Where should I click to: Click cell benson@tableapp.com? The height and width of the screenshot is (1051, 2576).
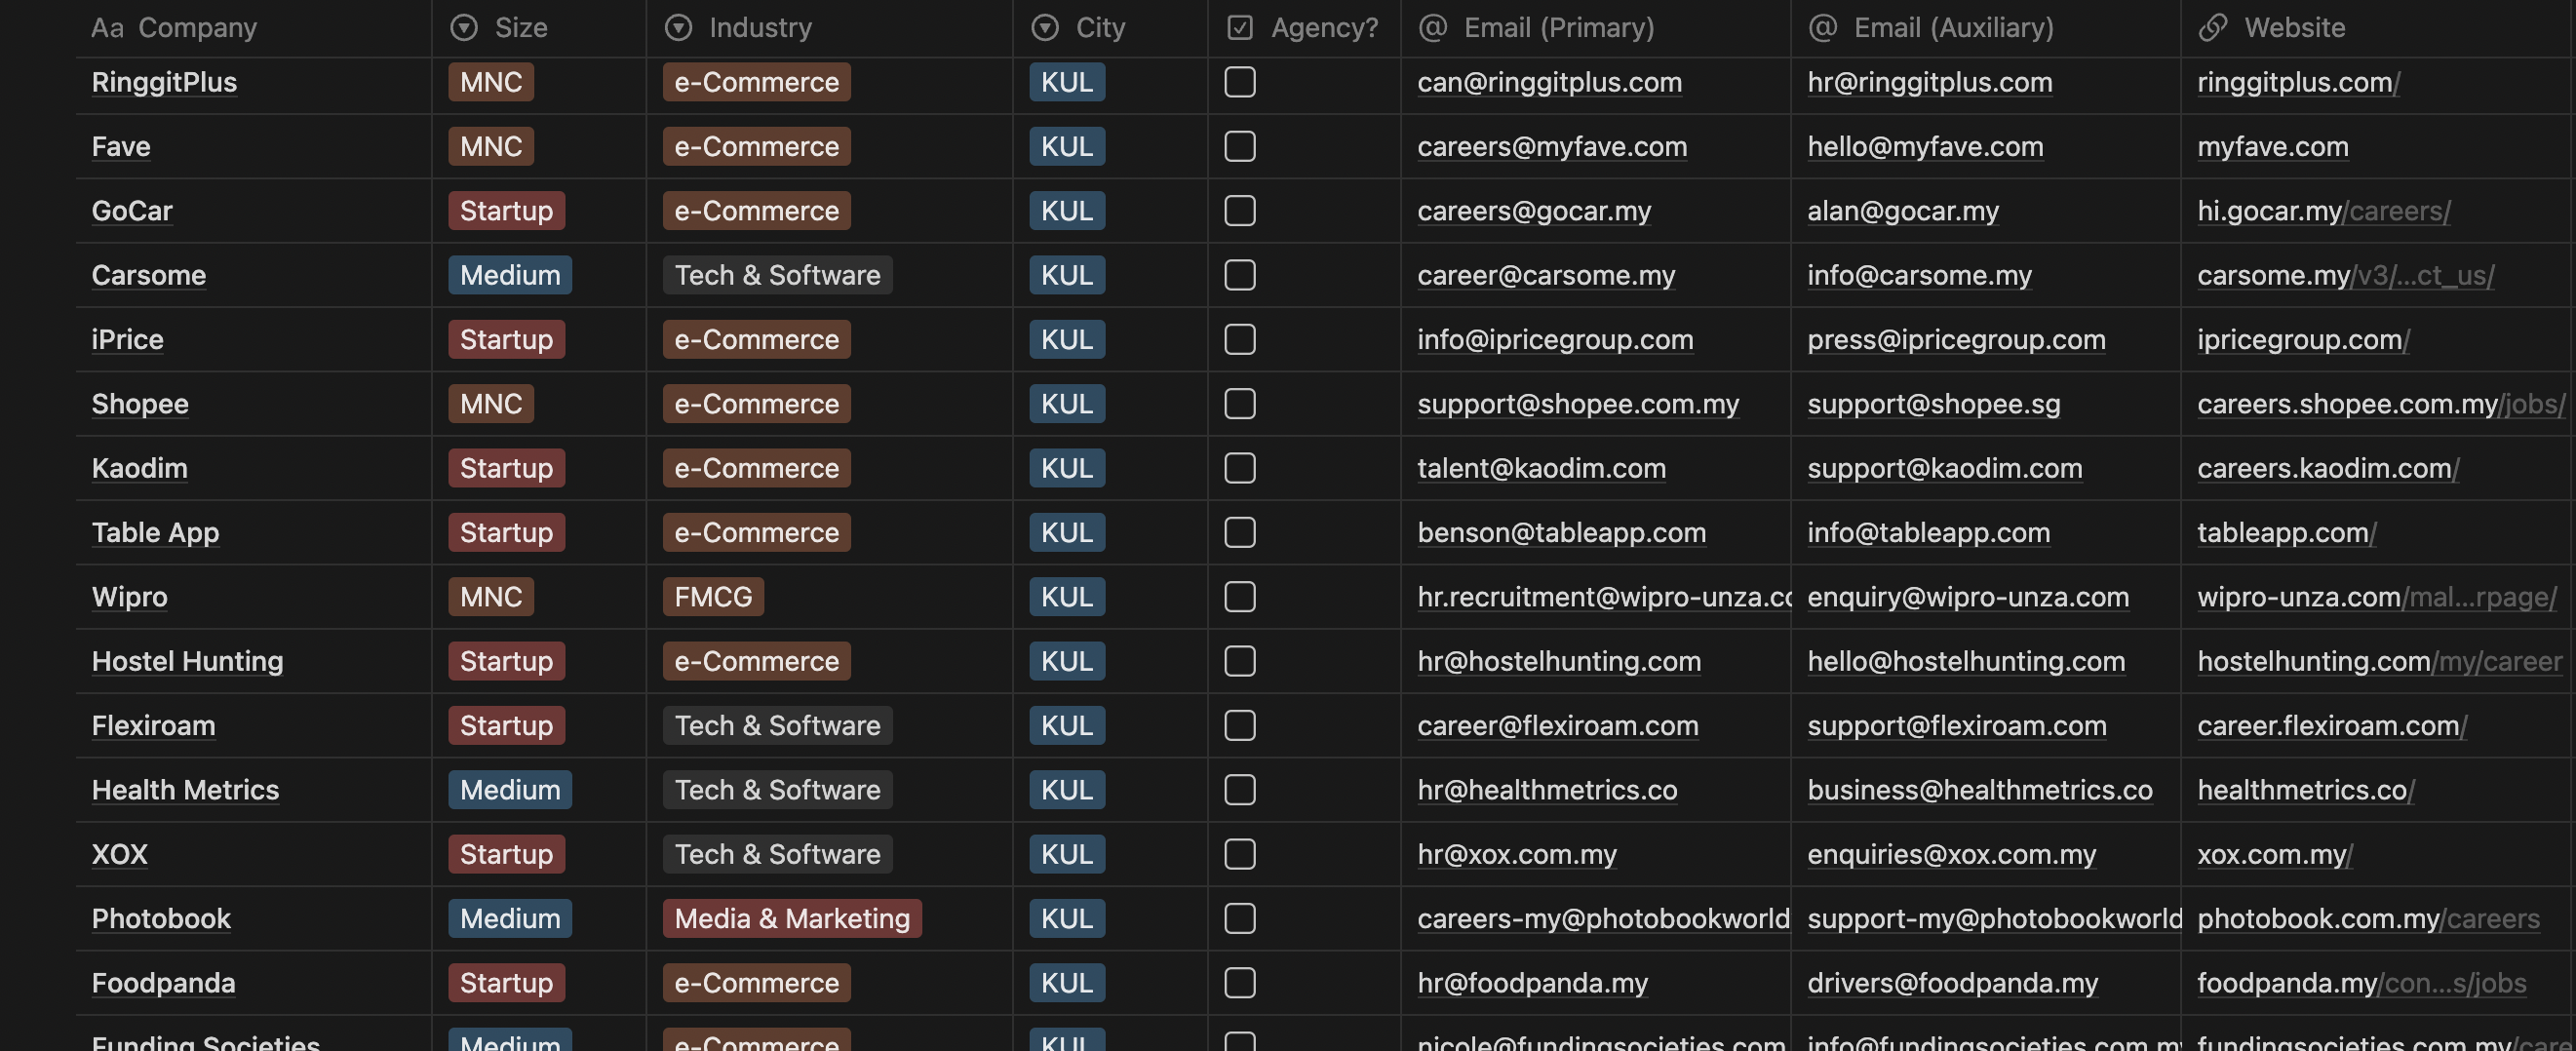pos(1595,532)
